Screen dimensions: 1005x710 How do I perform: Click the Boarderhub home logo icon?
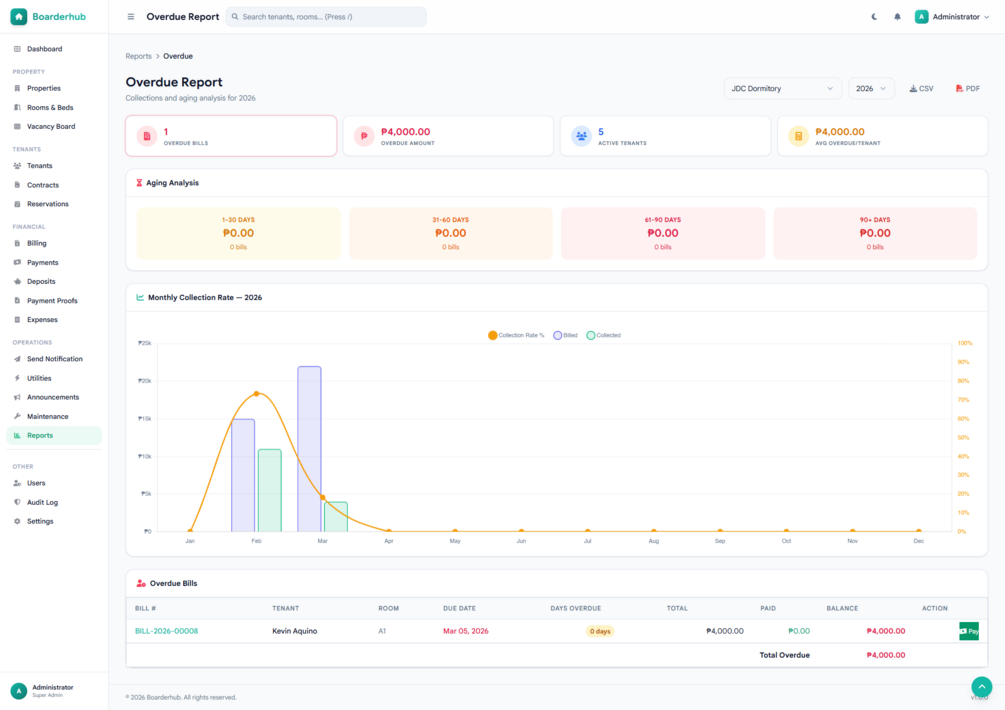pos(19,17)
